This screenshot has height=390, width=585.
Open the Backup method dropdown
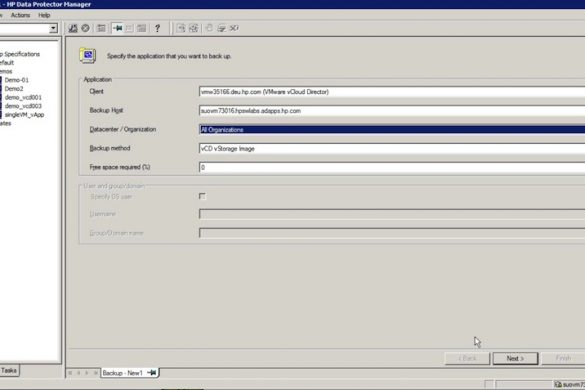[392, 149]
